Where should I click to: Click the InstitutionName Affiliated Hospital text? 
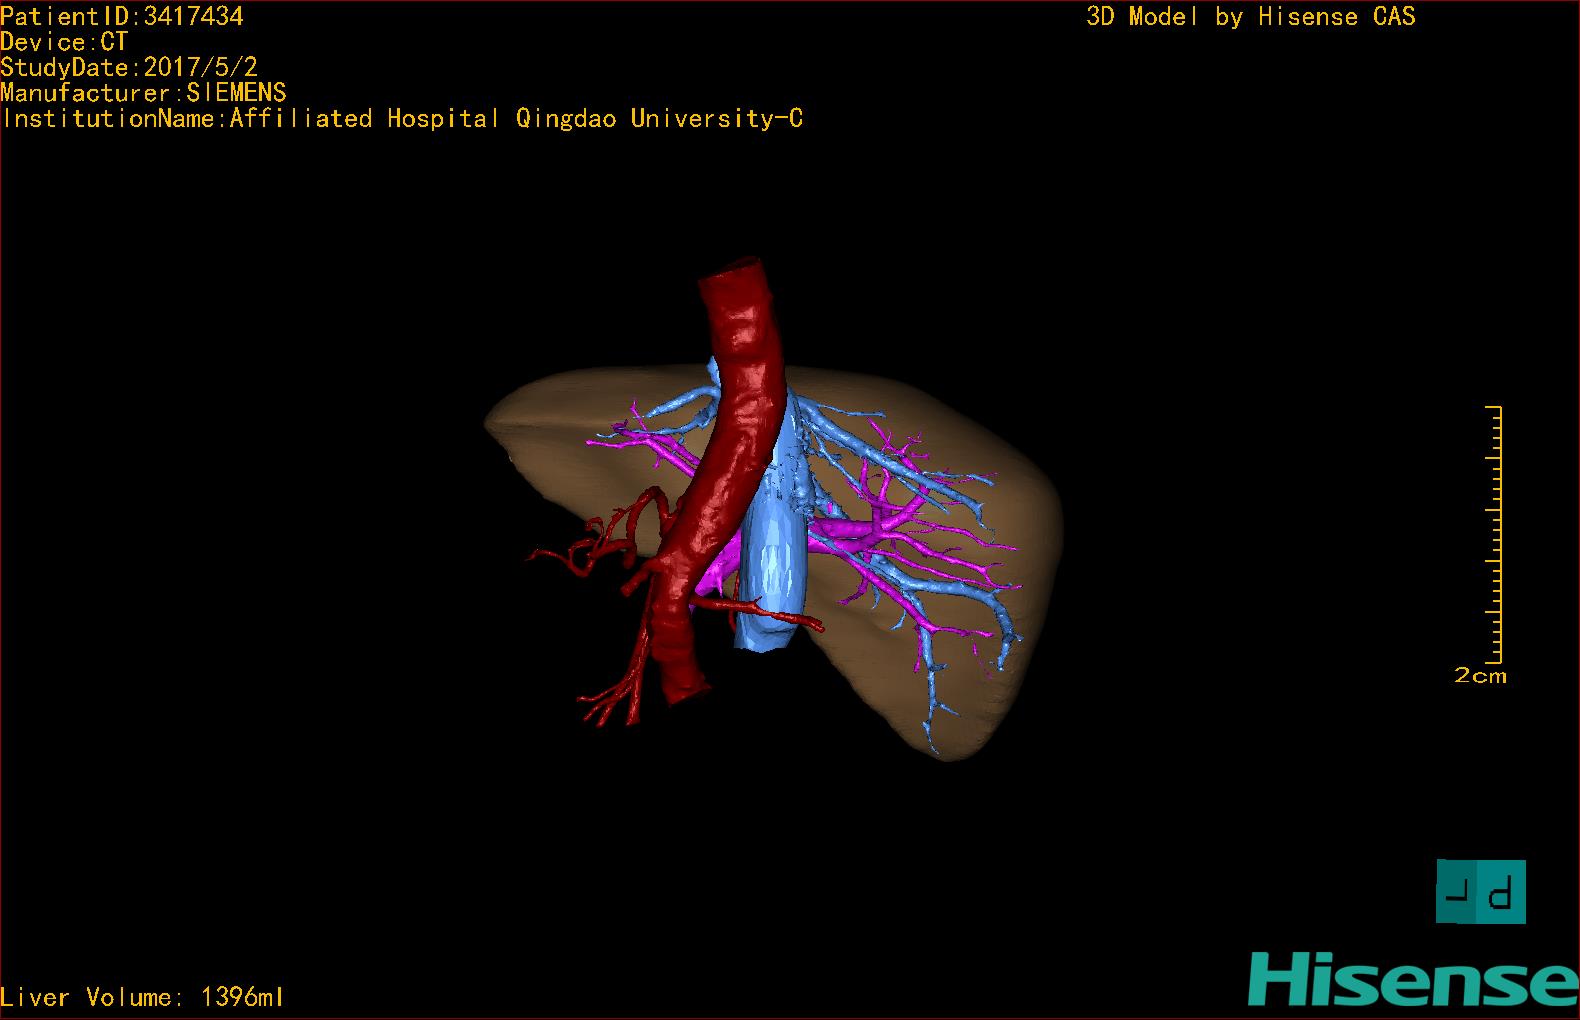point(402,118)
